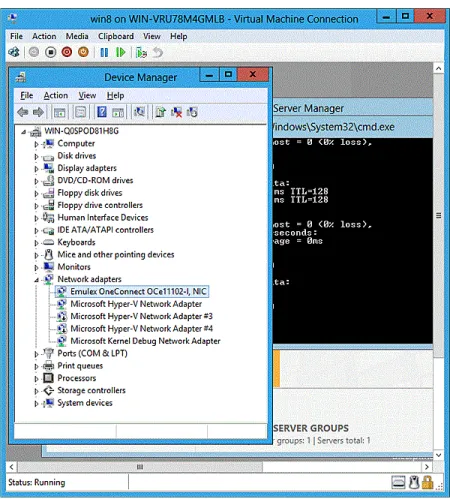Open Device Manager's Help menu

(115, 96)
